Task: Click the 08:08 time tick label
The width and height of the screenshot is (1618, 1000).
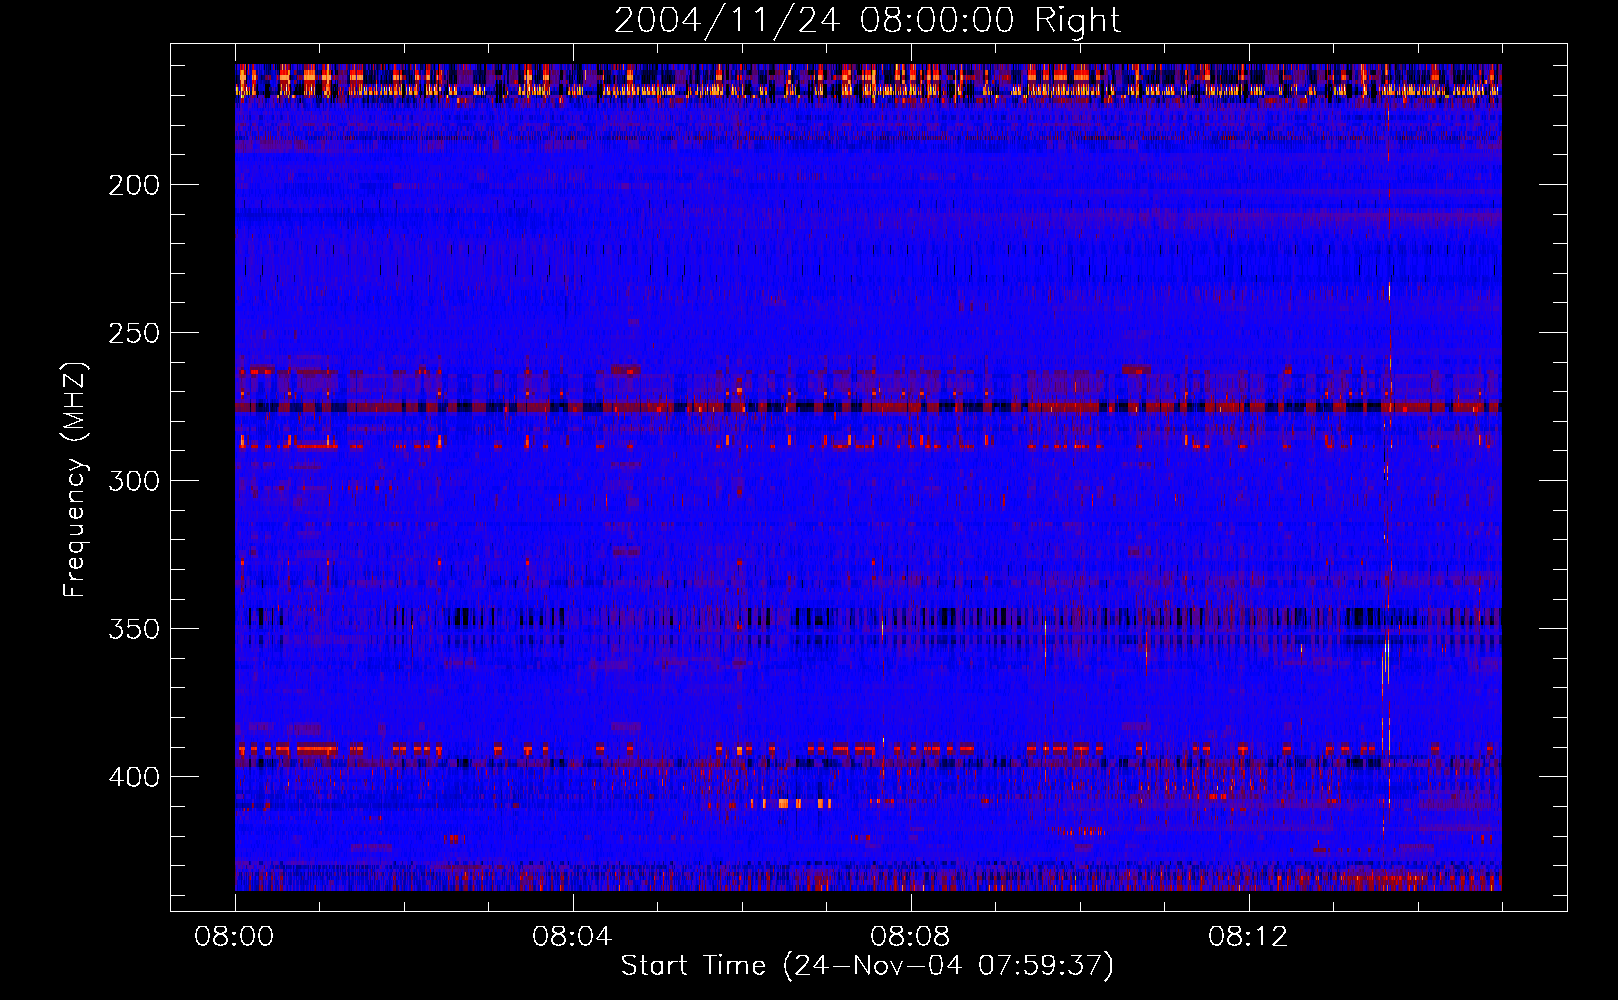Action: coord(910,937)
